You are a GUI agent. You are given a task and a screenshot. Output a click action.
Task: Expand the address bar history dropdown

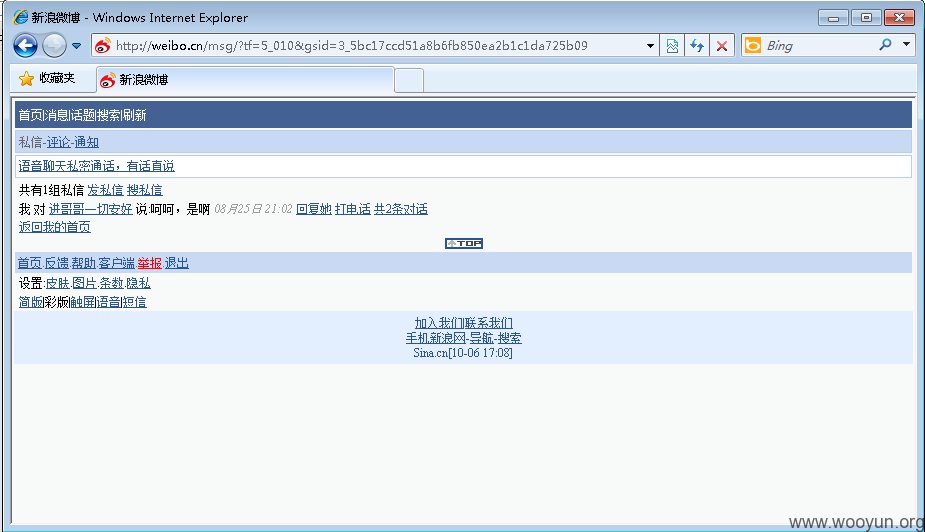650,46
